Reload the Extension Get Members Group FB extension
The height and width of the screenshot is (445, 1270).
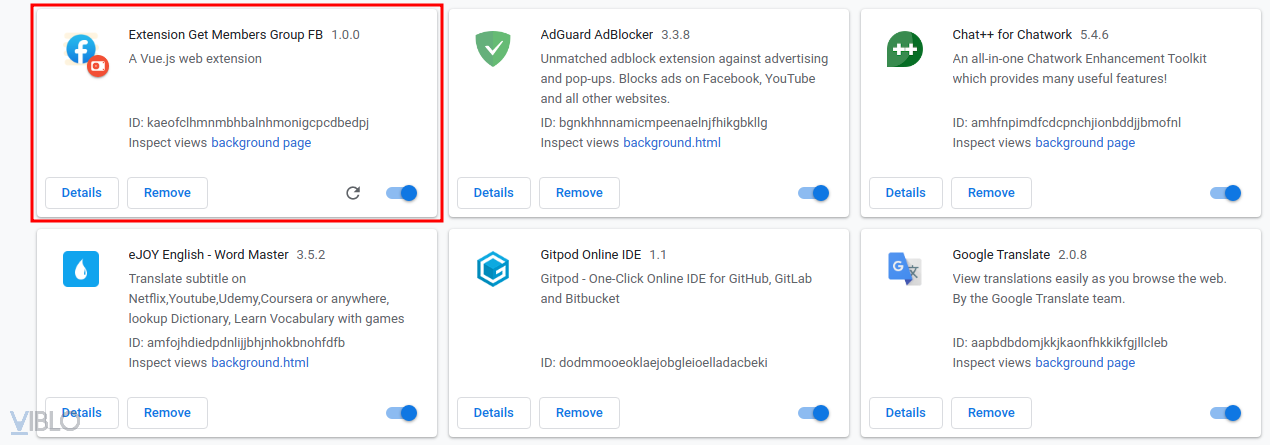pyautogui.click(x=352, y=193)
